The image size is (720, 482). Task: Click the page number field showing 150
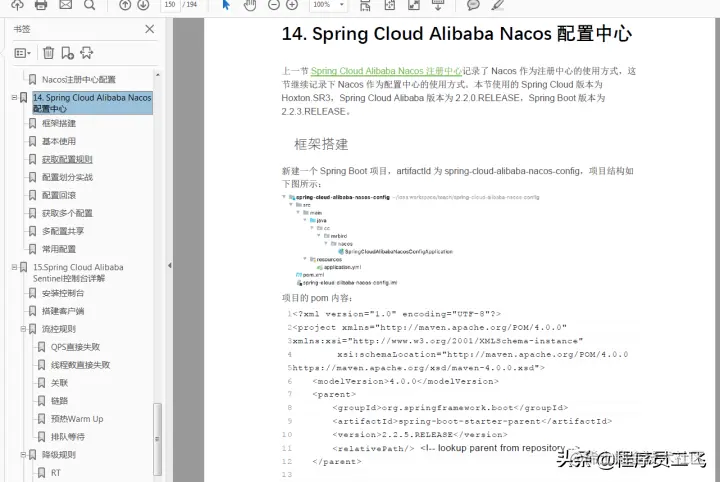[170, 5]
